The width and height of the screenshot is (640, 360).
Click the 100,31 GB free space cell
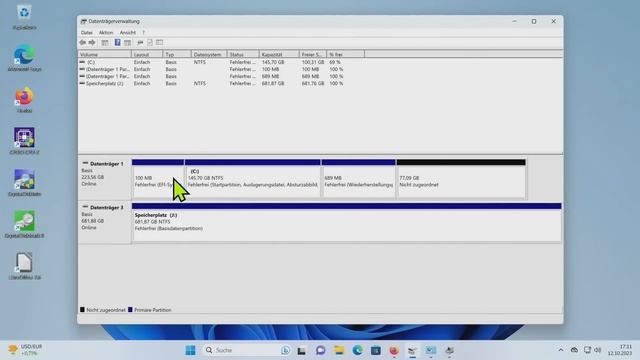click(313, 62)
